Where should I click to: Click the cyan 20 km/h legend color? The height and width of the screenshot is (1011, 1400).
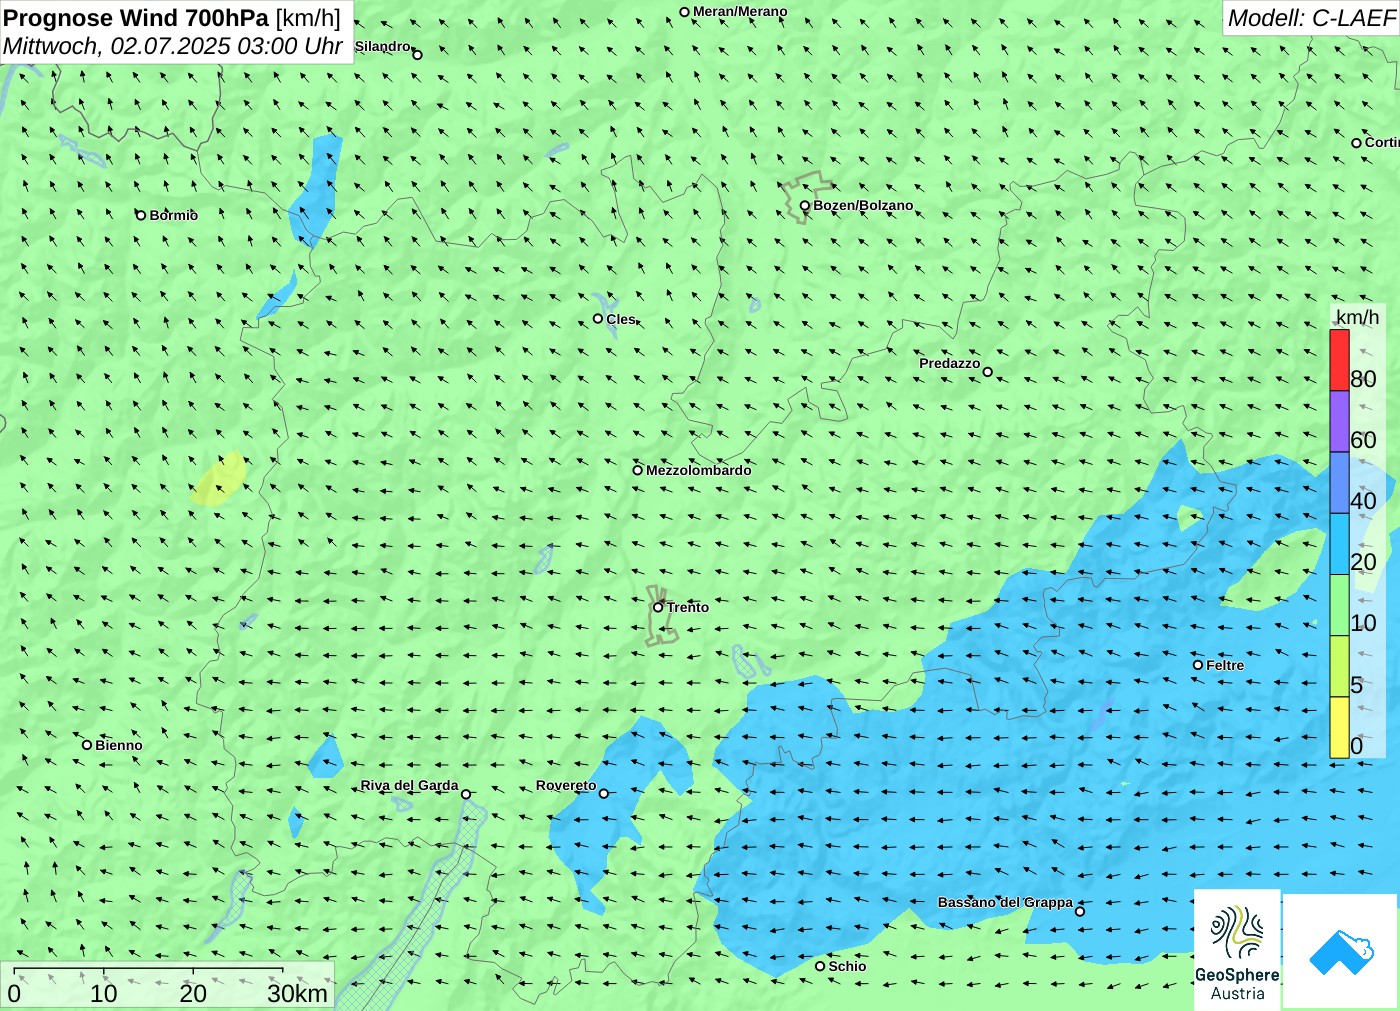(1339, 544)
